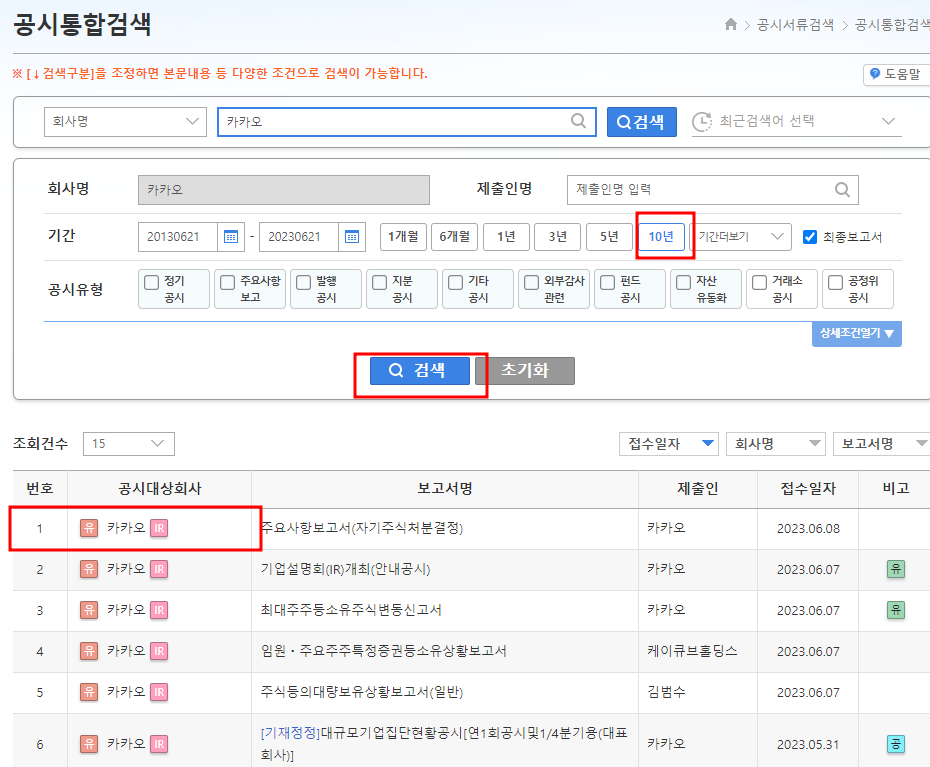Image resolution: width=930 pixels, height=767 pixels.
Task: Check the 정기공시 disclosure type
Action: [152, 282]
